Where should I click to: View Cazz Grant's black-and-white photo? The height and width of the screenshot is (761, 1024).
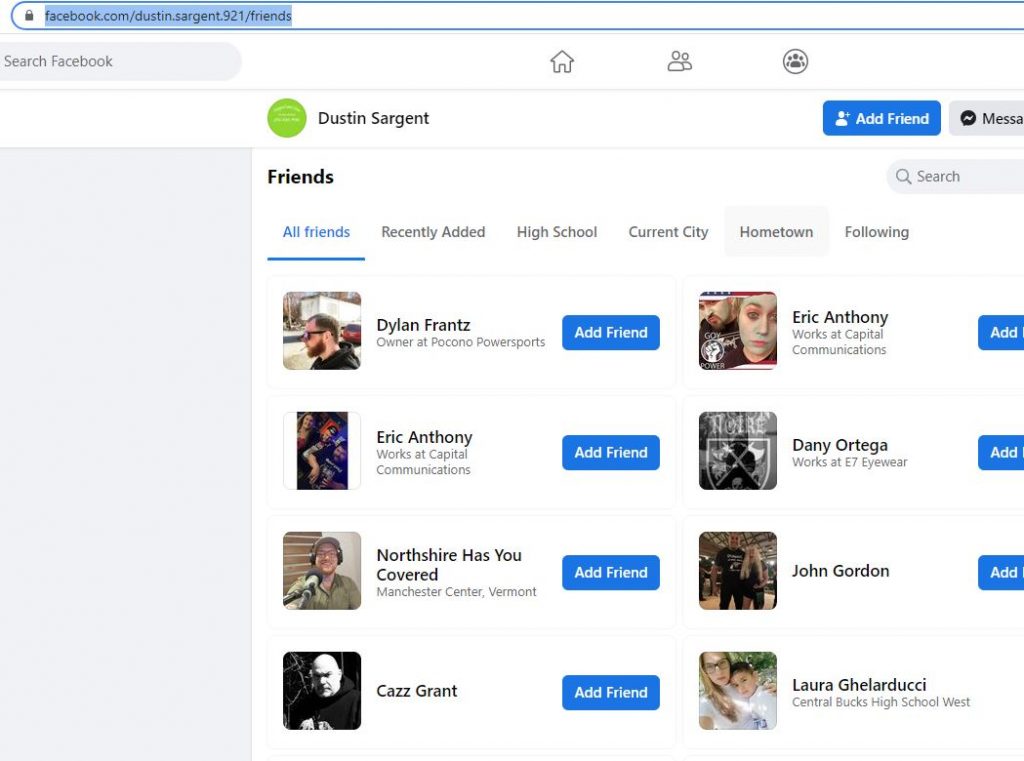coord(322,690)
